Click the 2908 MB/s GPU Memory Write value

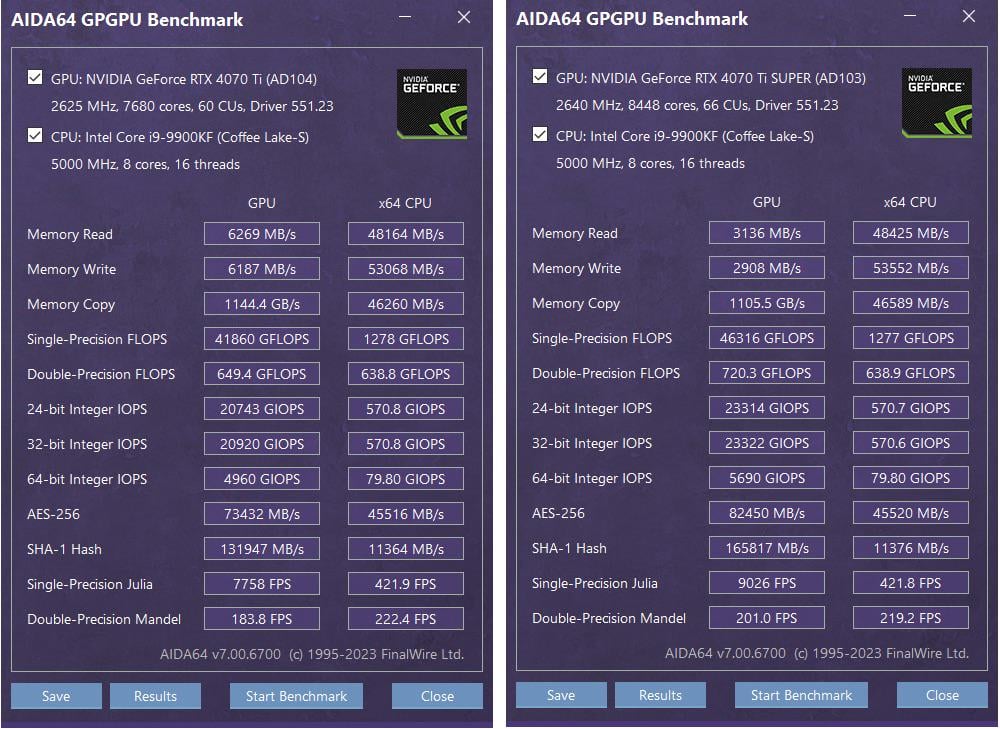click(767, 267)
